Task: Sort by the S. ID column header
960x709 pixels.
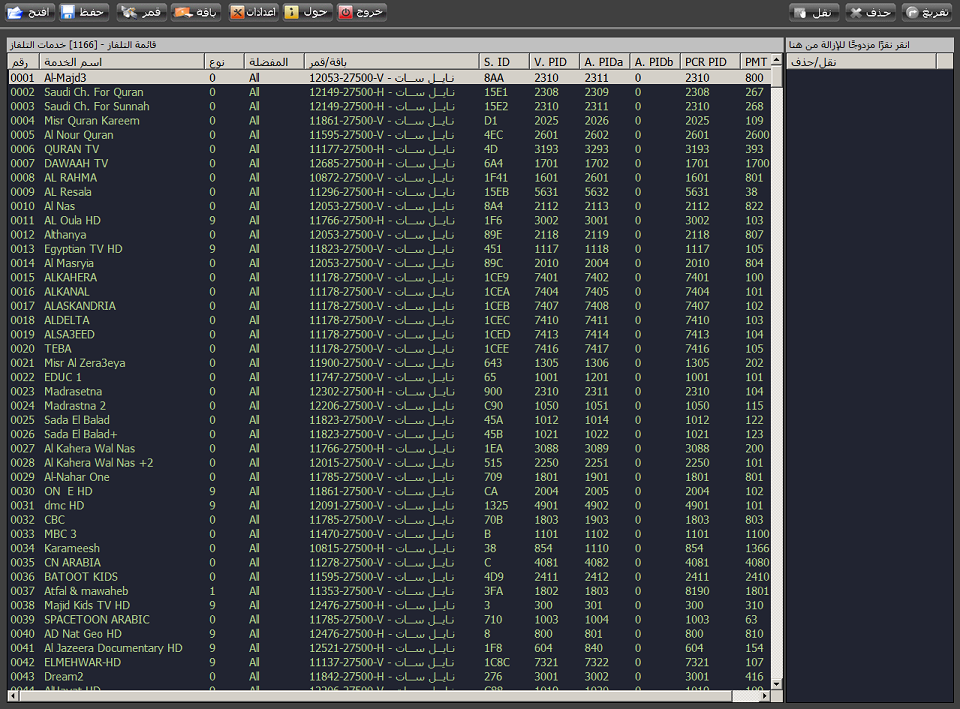Action: 504,62
